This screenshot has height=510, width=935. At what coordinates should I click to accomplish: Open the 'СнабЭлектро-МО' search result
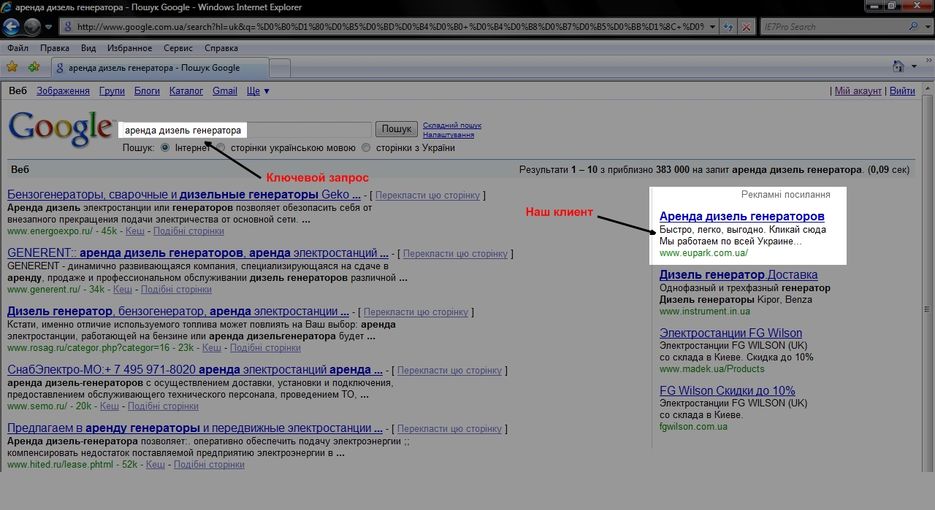[x=195, y=370]
